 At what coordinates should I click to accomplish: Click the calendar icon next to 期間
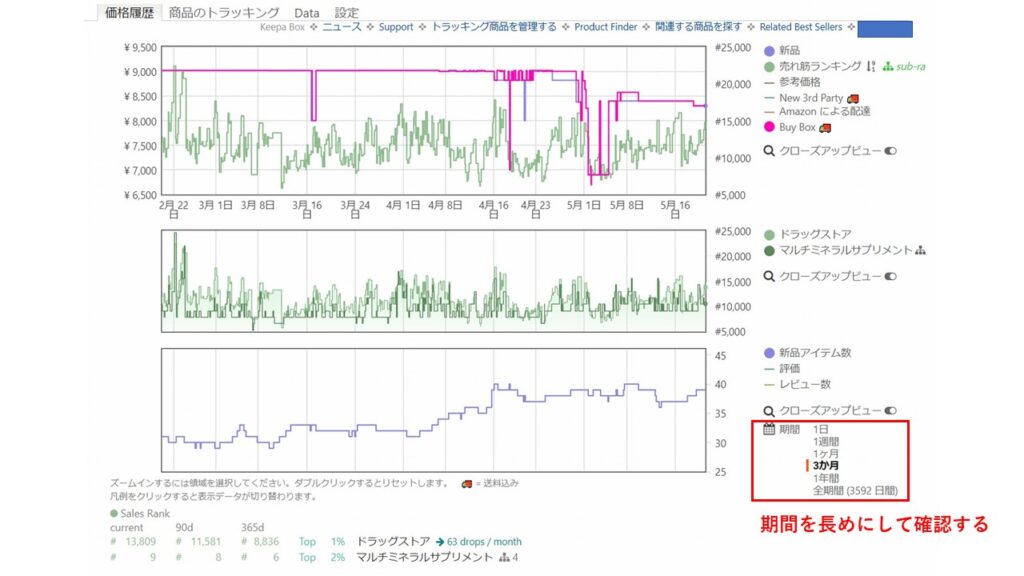(x=769, y=429)
